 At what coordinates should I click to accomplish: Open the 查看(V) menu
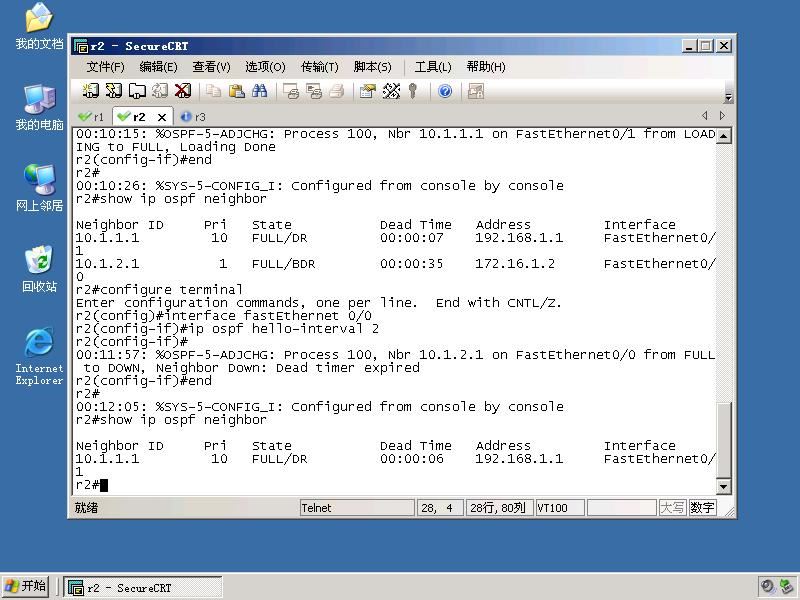coord(211,67)
